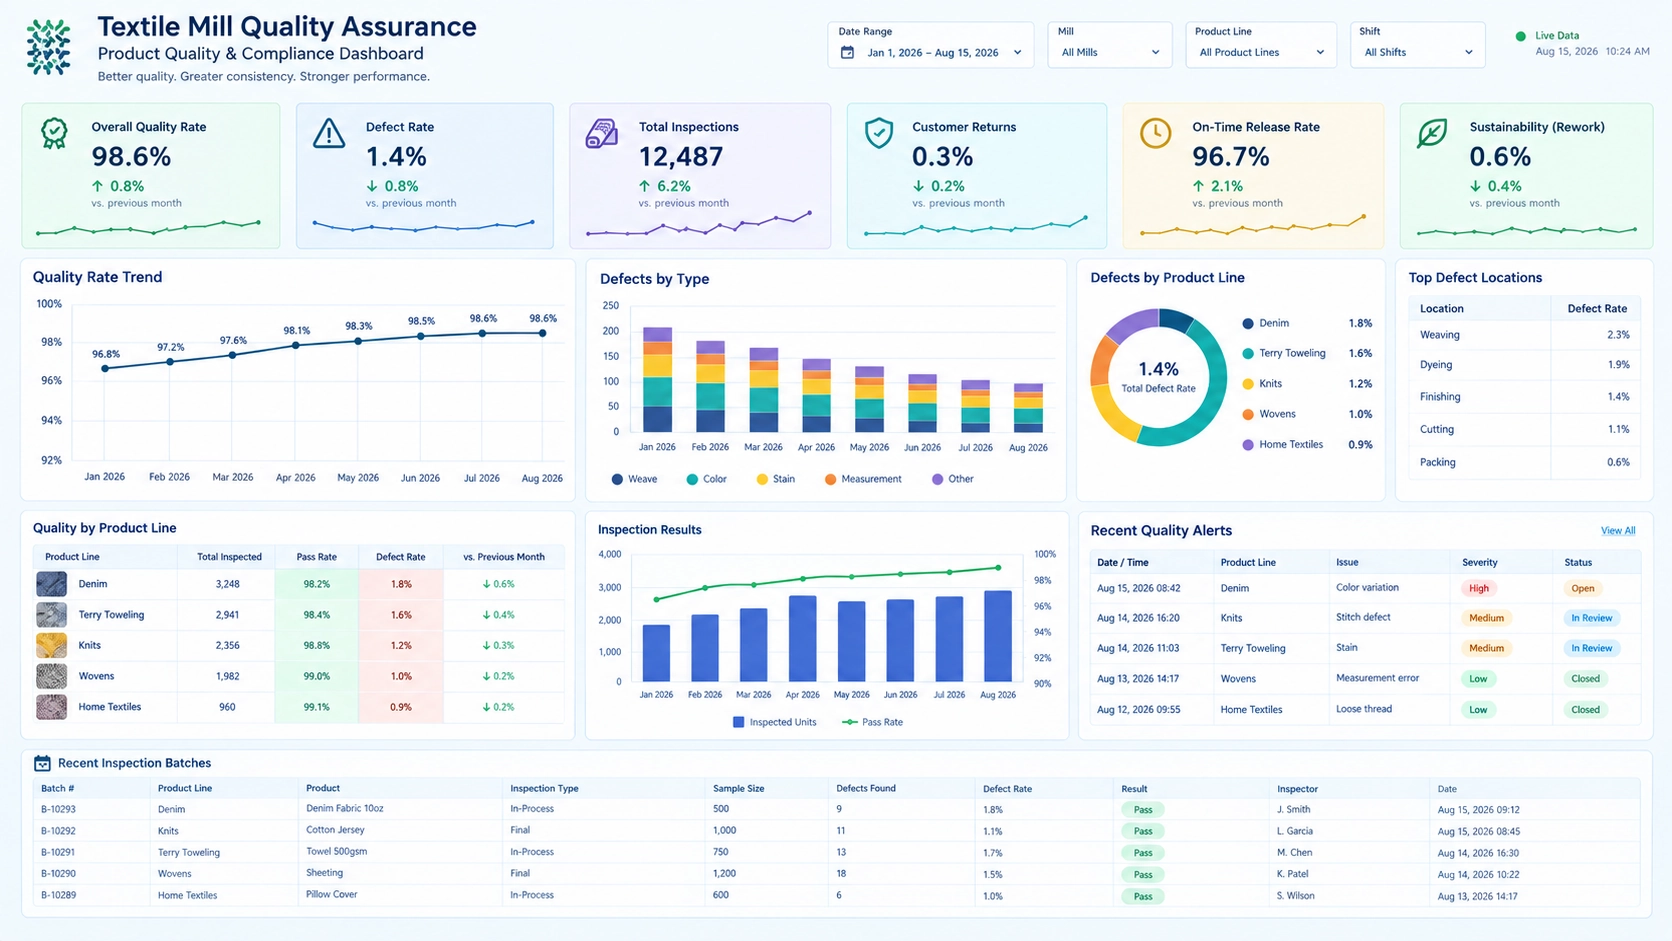Click the Textile Mill logo icon
The image size is (1672, 941).
pyautogui.click(x=48, y=47)
